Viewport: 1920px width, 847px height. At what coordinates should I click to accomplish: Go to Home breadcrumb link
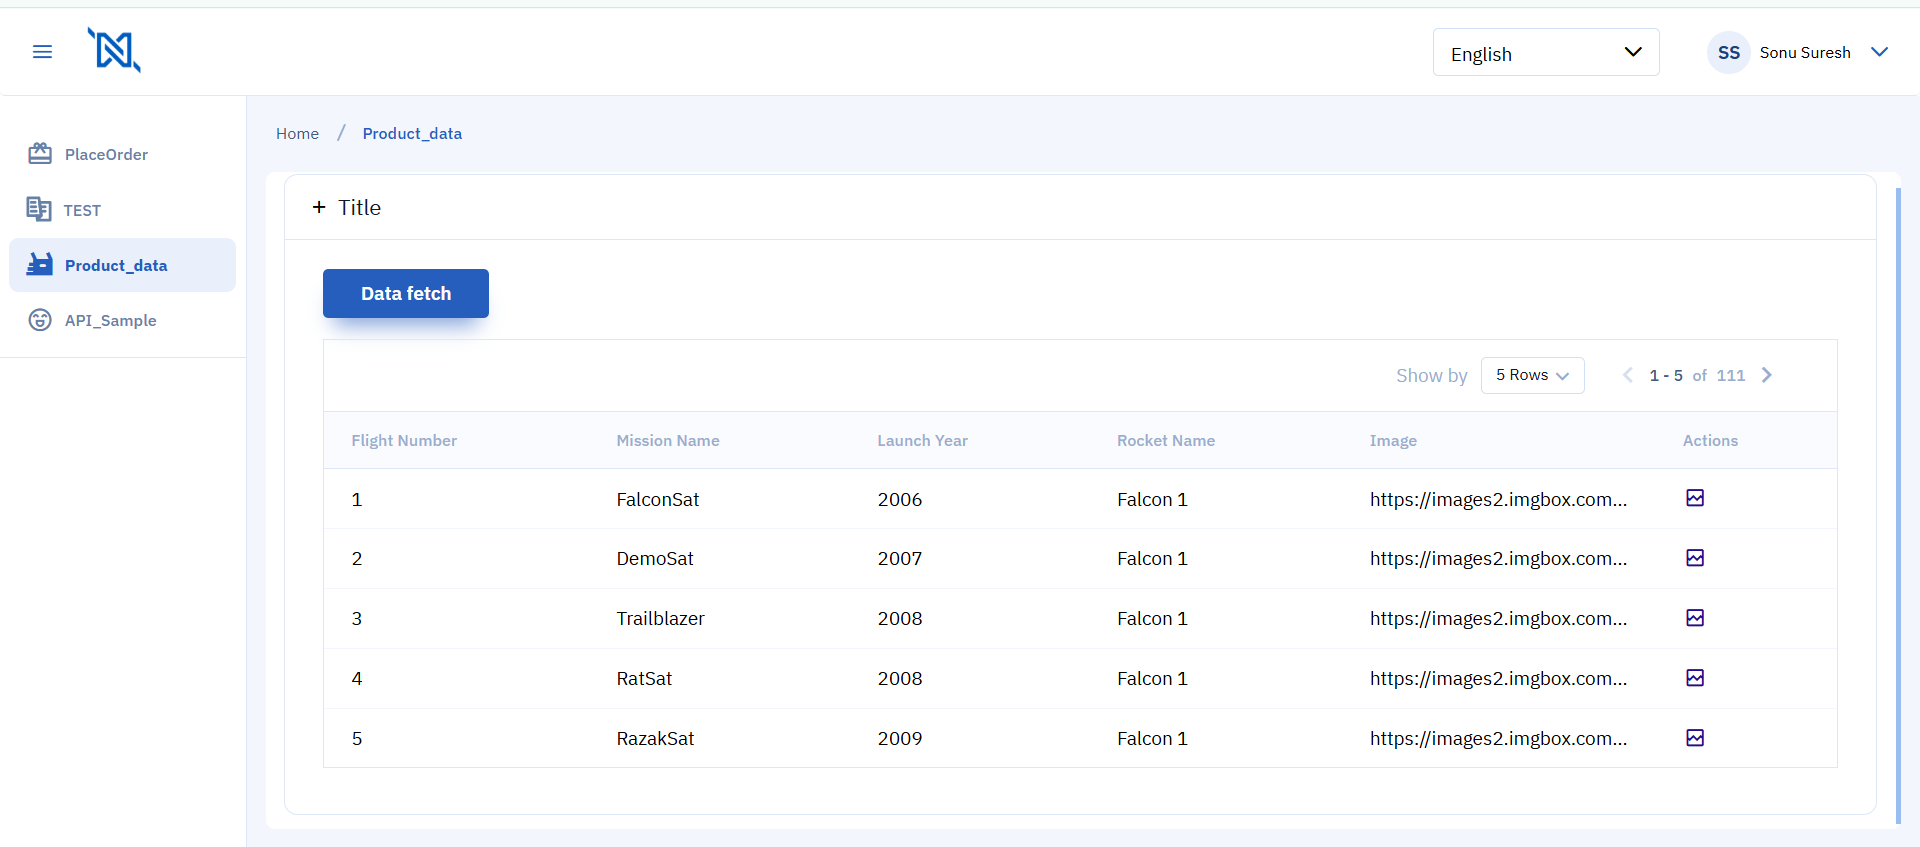click(x=297, y=133)
